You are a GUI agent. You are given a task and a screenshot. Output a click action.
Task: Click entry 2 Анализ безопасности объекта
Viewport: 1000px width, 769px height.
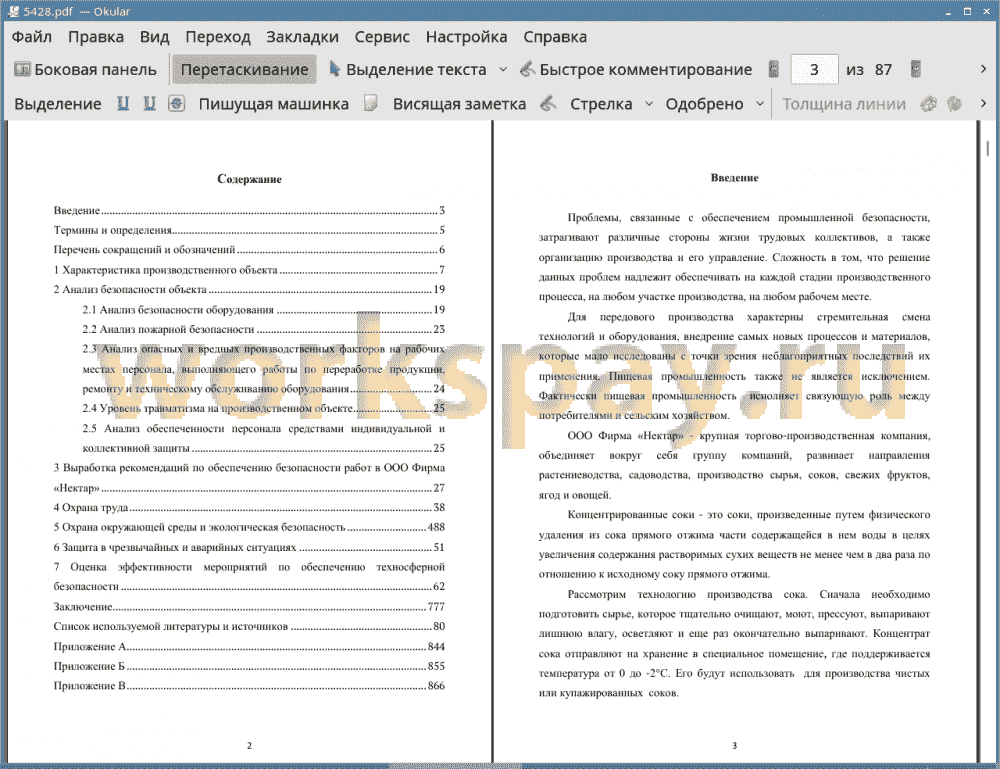(249, 289)
